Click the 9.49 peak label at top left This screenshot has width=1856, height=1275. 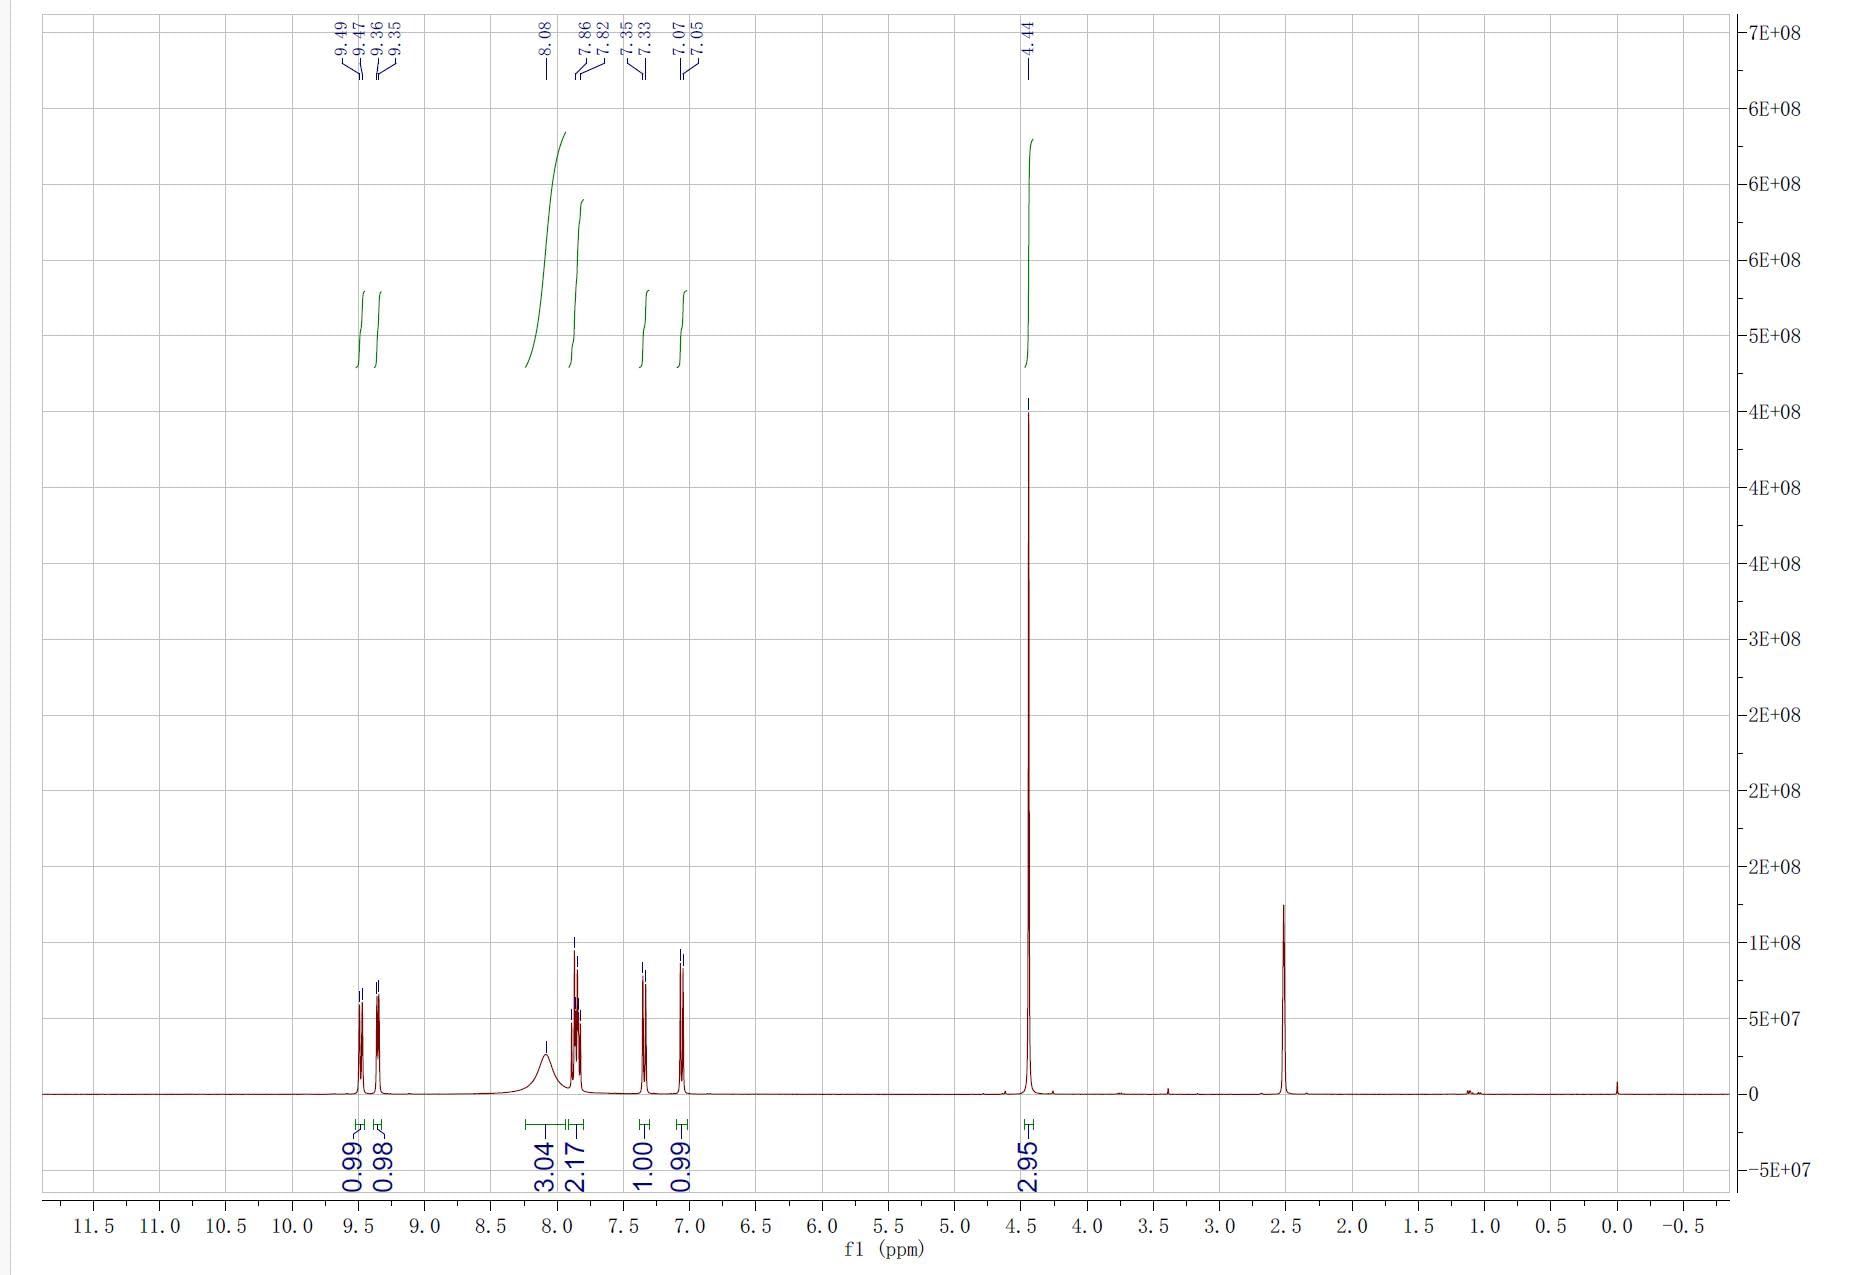pyautogui.click(x=342, y=39)
